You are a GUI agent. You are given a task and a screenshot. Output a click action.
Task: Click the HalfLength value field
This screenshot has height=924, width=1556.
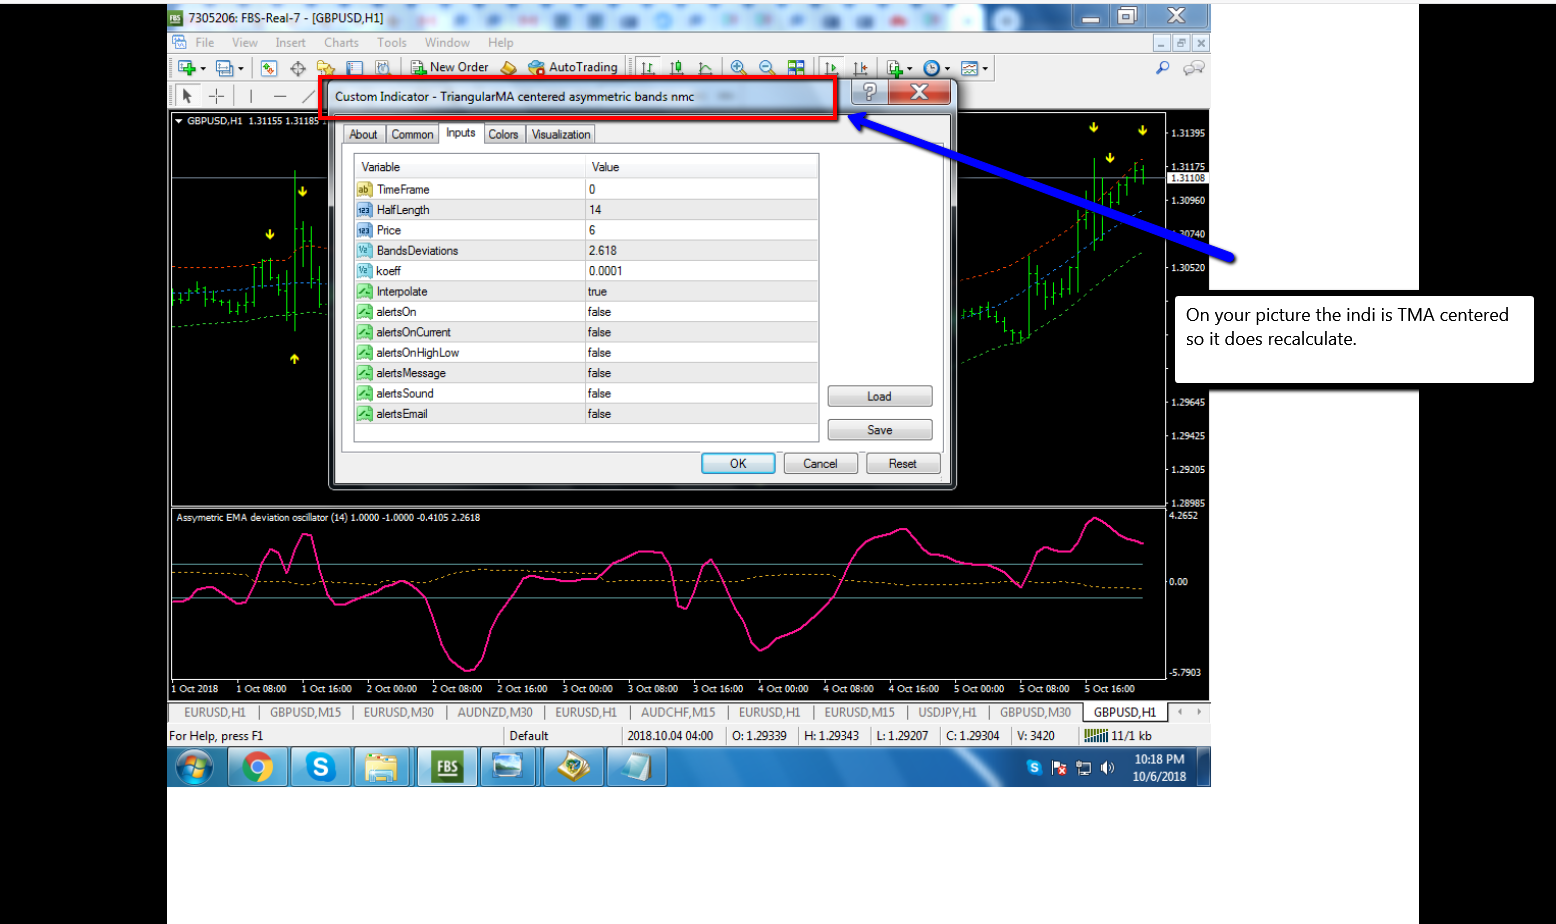click(x=701, y=210)
